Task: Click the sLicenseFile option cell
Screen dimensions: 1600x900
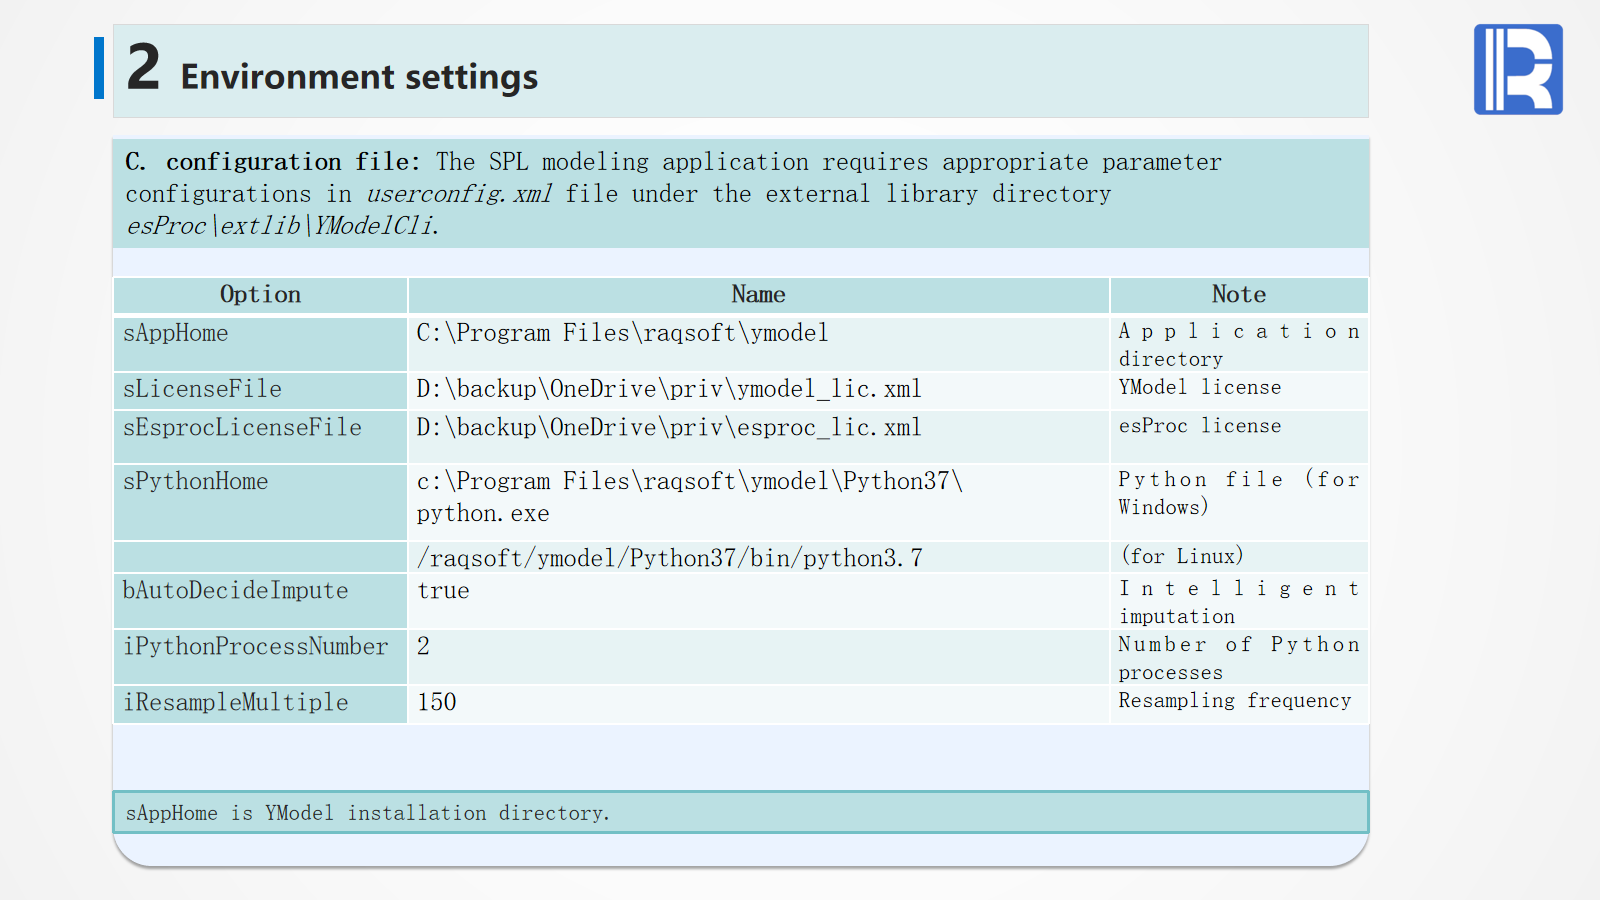Action: [202, 390]
